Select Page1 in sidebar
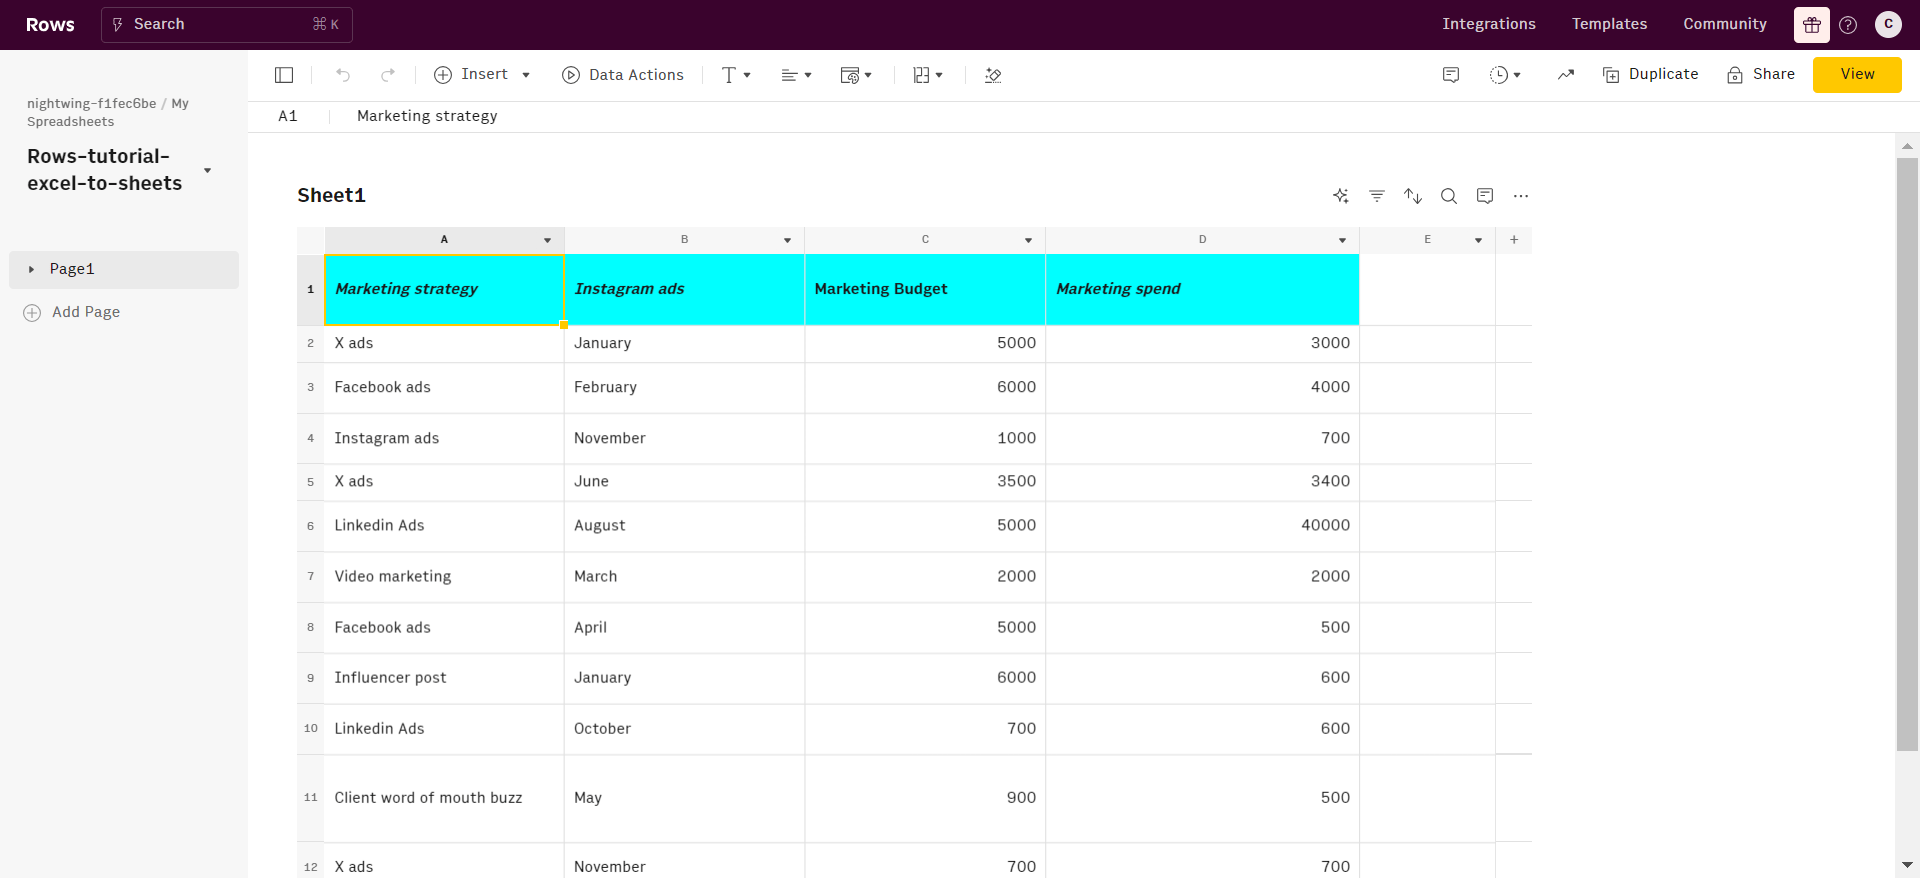The image size is (1920, 878). click(x=124, y=270)
